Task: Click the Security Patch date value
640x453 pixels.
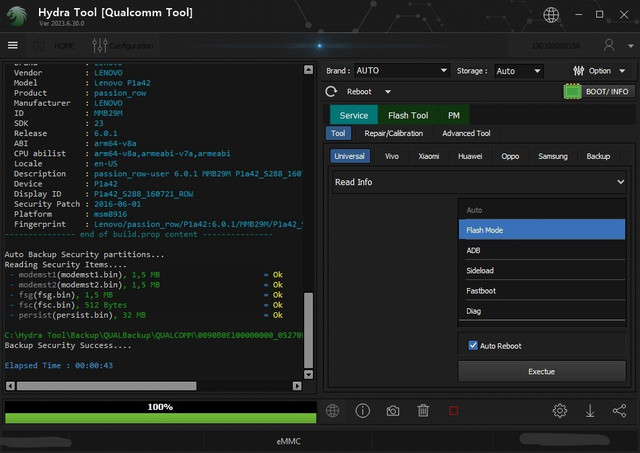Action: pos(117,204)
